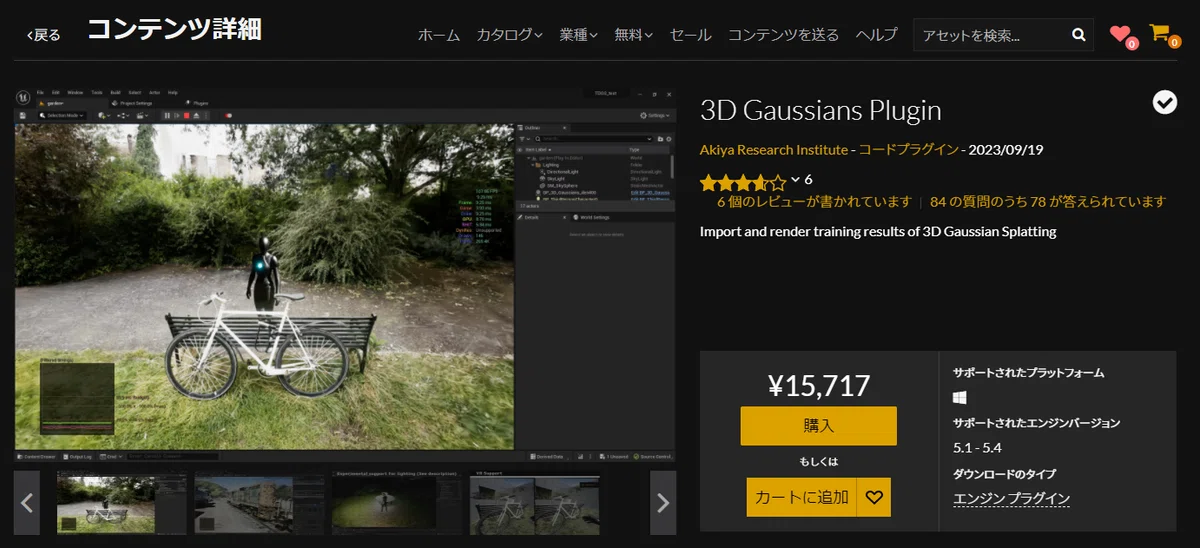Click the wishlist heart icon in header
Screen dimensions: 1200x548
coord(1120,33)
